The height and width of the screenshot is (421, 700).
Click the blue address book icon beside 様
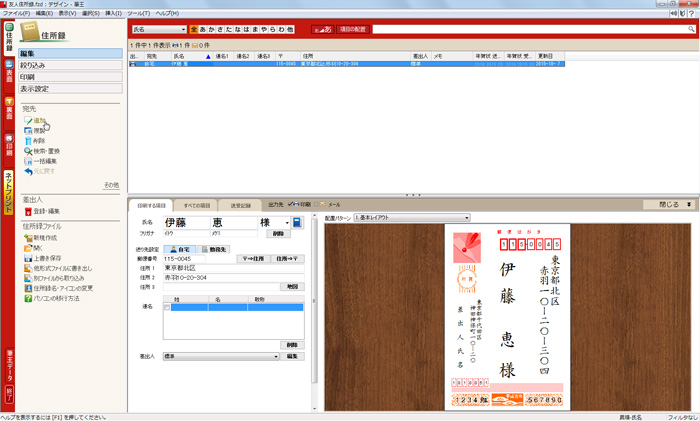[297, 222]
